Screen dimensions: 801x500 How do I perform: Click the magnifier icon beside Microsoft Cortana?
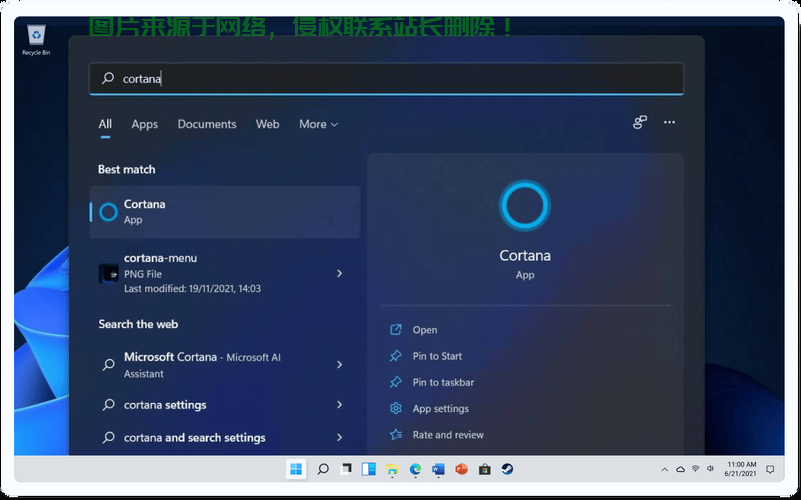coord(108,364)
